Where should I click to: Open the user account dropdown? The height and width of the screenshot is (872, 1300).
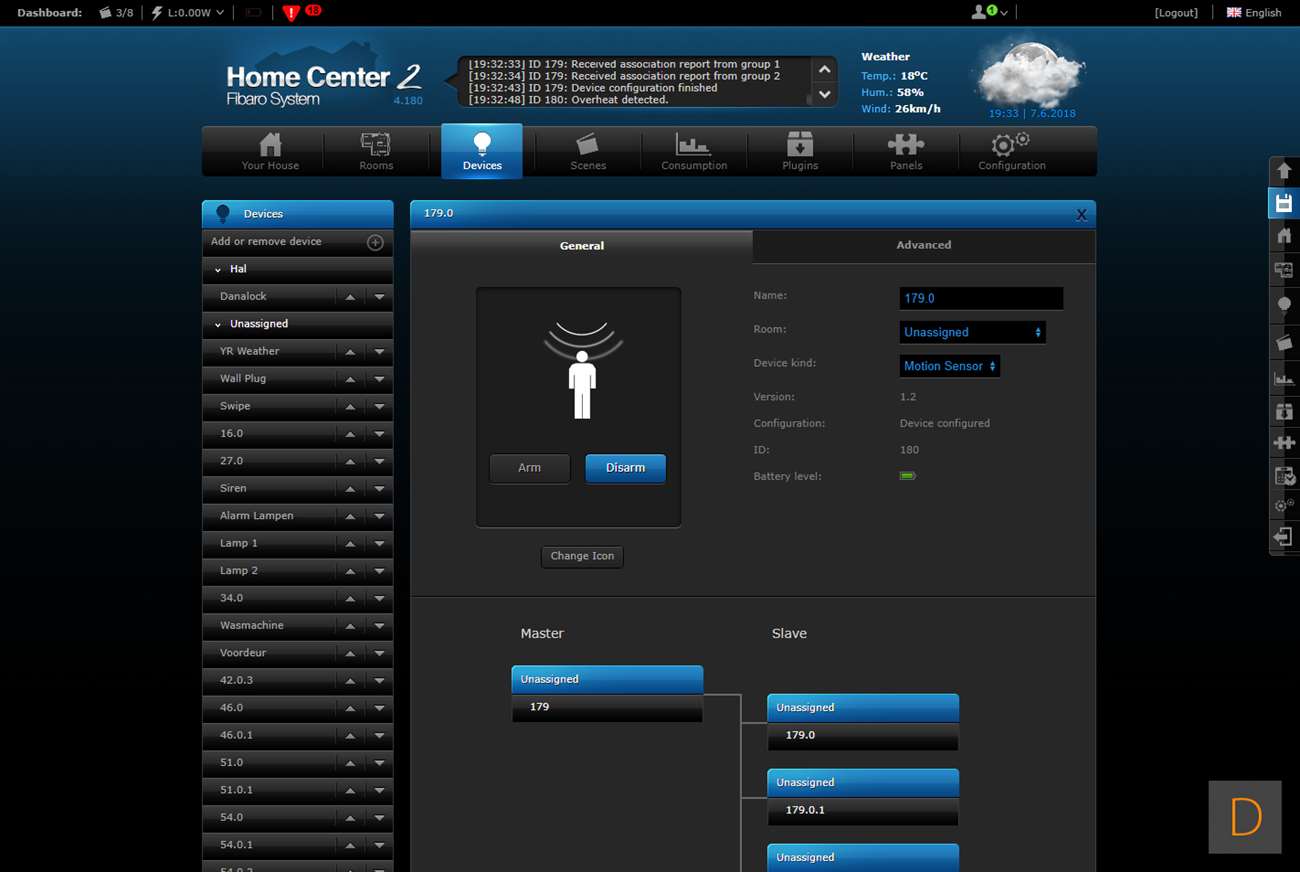[989, 12]
